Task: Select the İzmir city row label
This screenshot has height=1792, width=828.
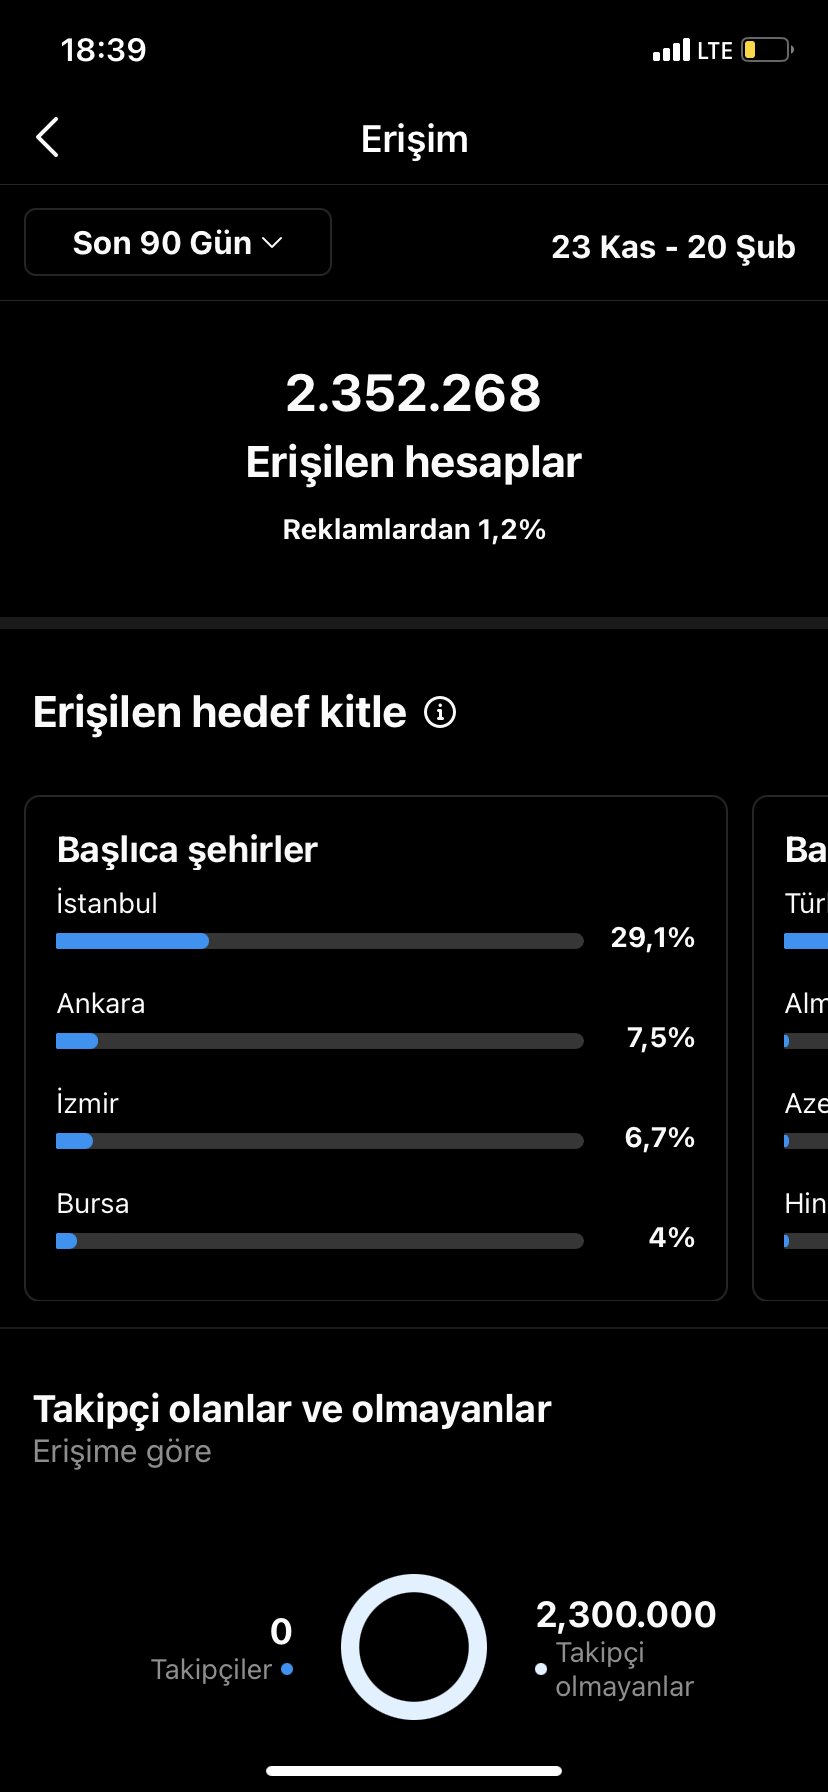Action: pos(88,1103)
